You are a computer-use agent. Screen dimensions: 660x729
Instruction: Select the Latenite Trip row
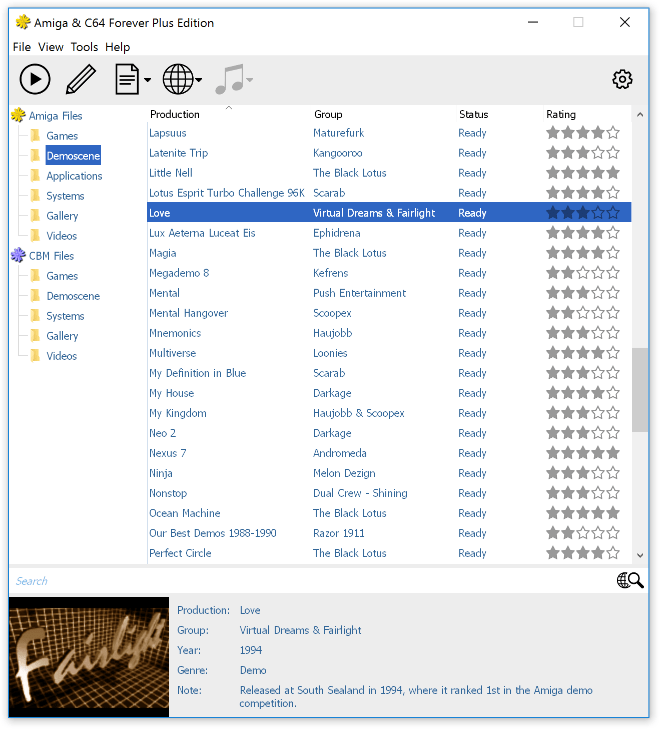pos(389,153)
